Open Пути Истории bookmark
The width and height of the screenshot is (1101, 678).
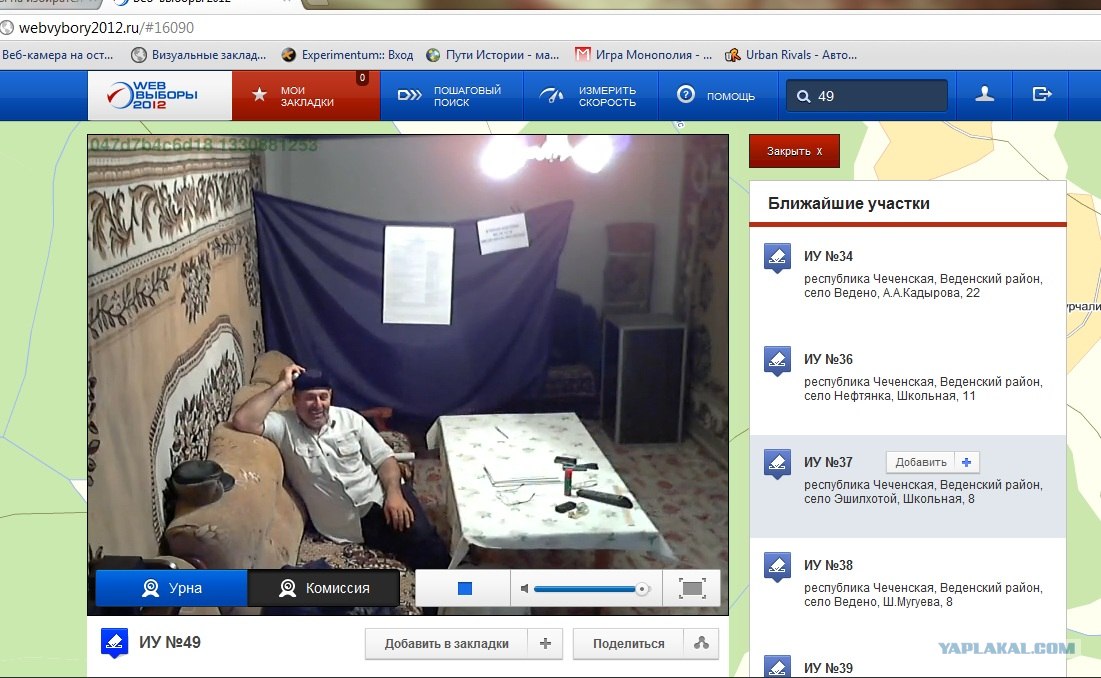coord(493,55)
